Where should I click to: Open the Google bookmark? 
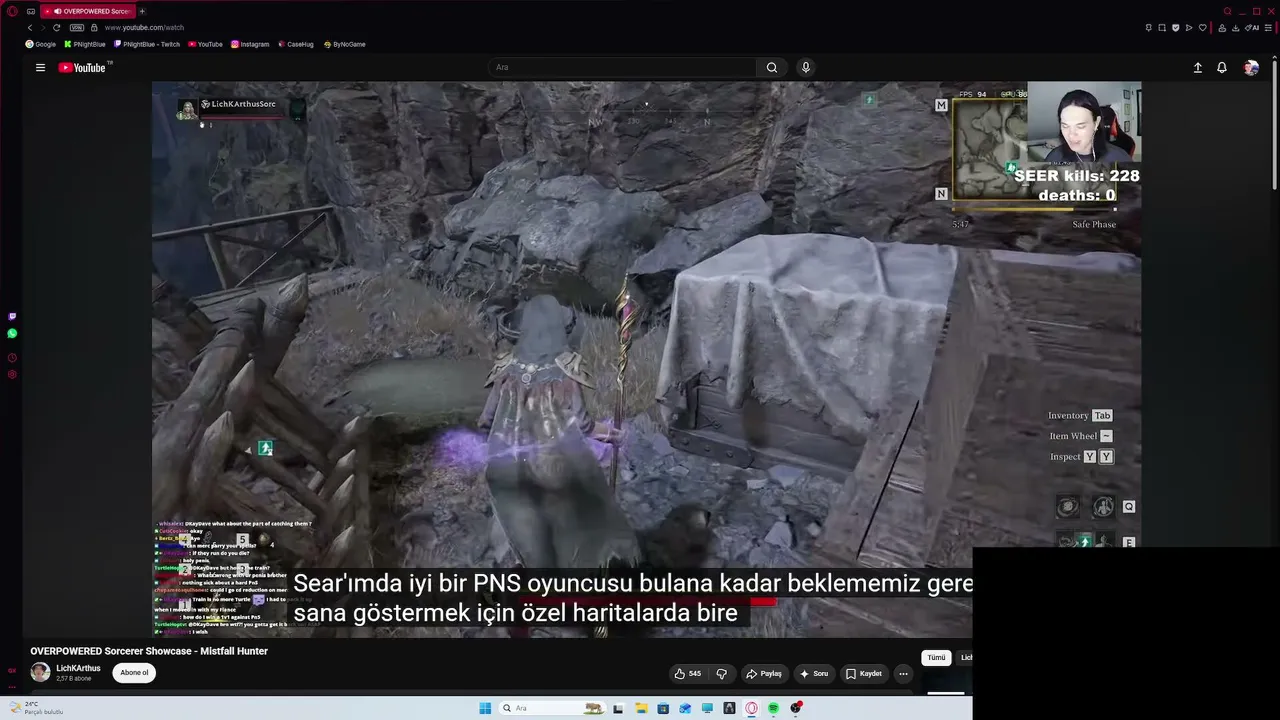coord(41,44)
